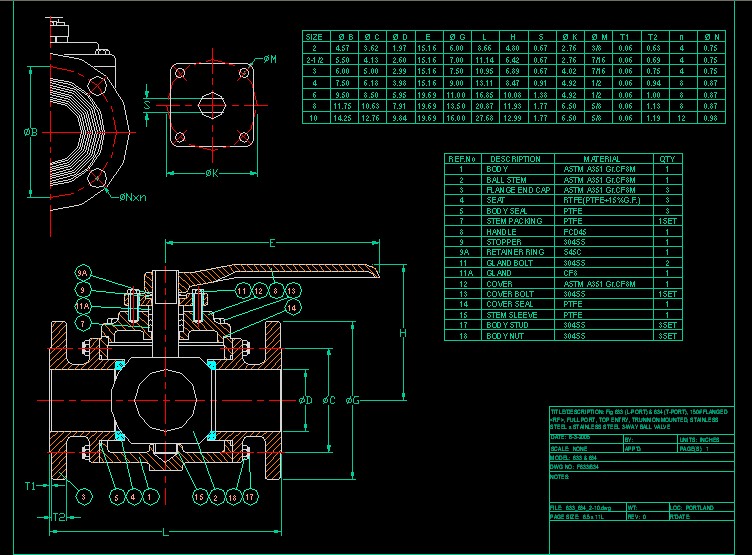Click the RETAINER RING description

point(515,252)
